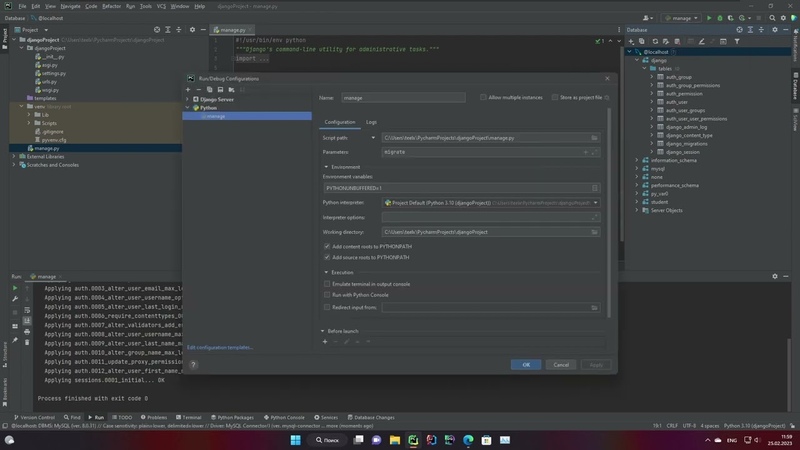Open the Script path type dropdown
Screen dimensions: 800x450
coord(373,138)
